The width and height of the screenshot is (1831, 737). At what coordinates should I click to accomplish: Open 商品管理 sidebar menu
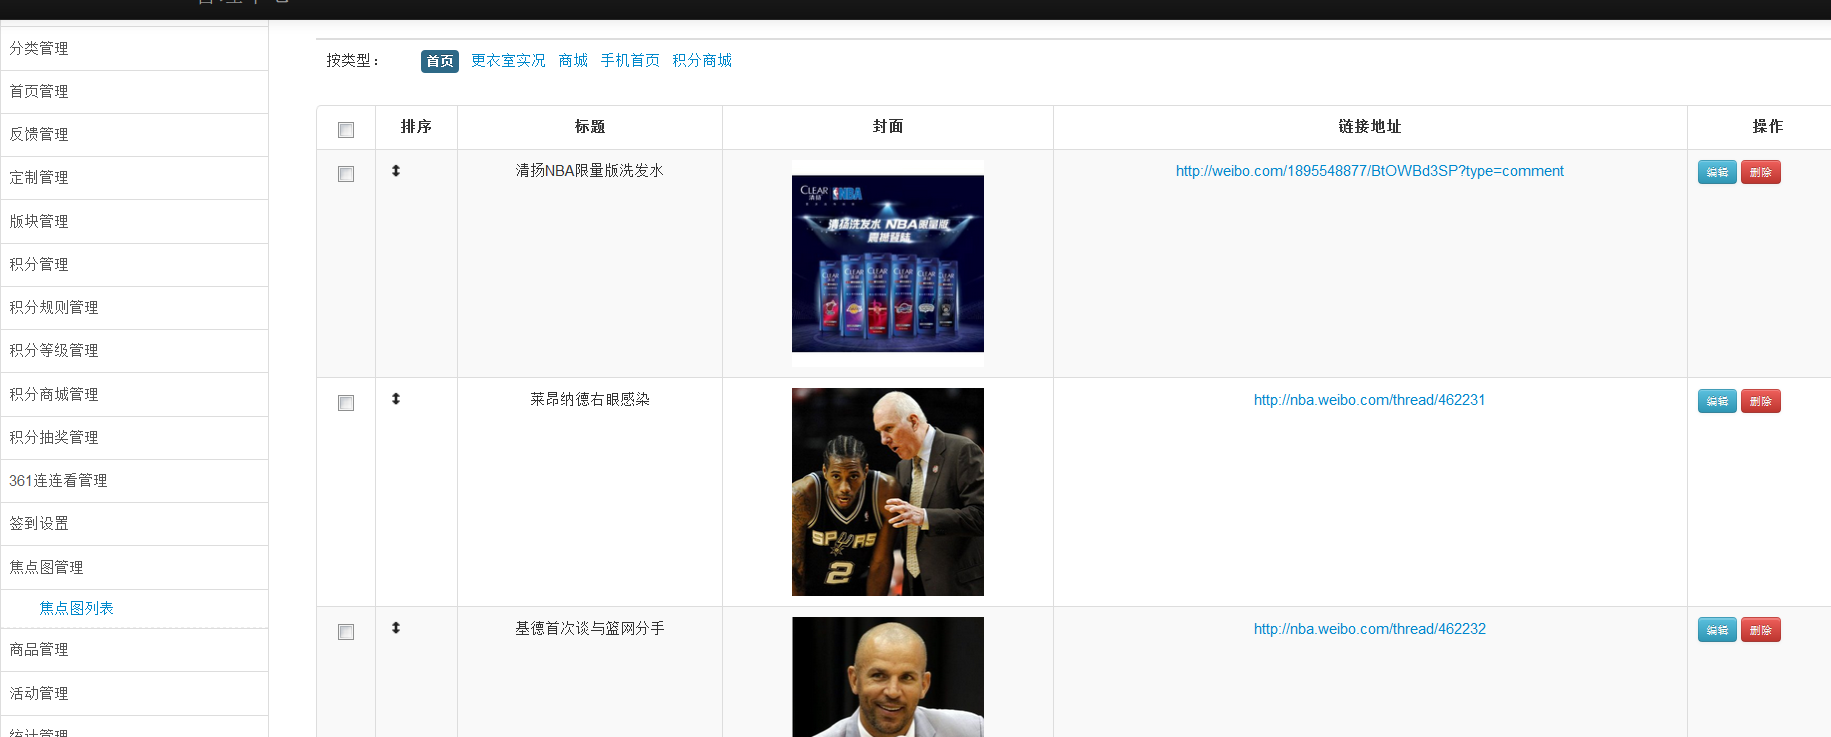(x=134, y=649)
